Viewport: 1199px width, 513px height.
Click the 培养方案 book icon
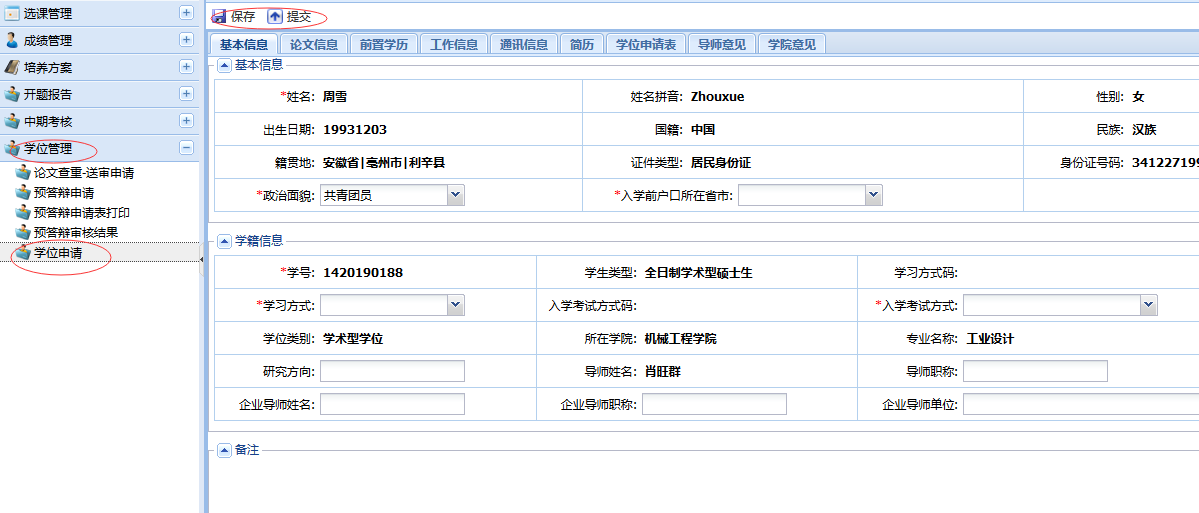tap(12, 68)
